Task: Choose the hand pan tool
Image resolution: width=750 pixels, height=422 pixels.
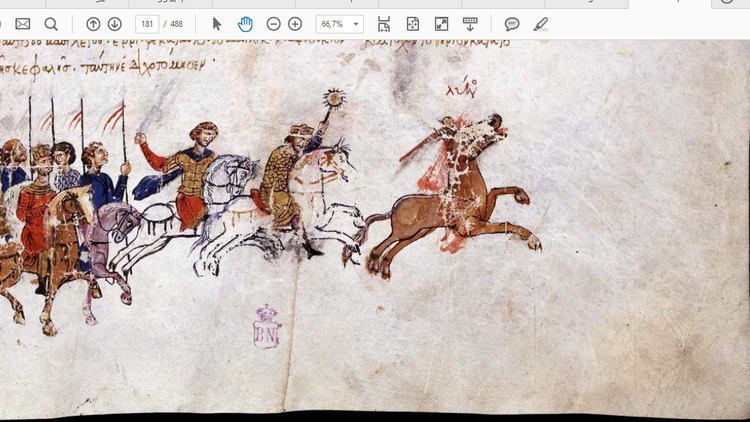Action: pos(245,24)
